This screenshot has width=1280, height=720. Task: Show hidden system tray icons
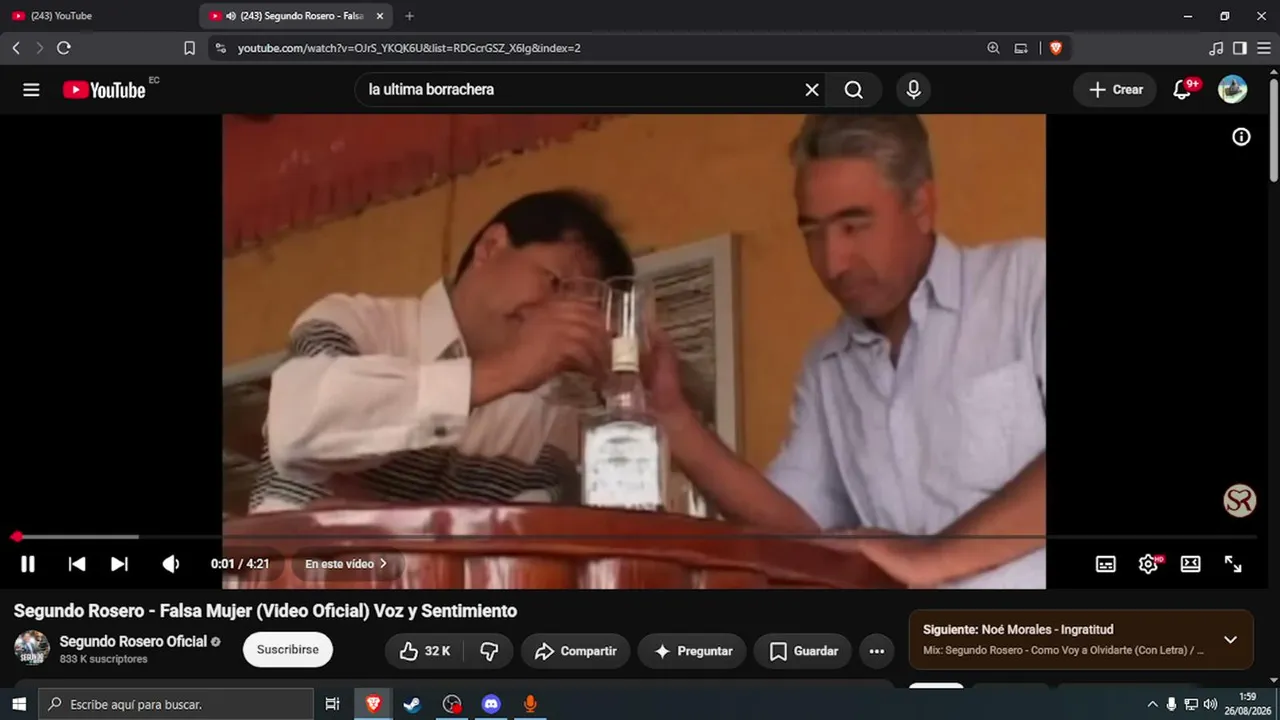pos(1152,704)
